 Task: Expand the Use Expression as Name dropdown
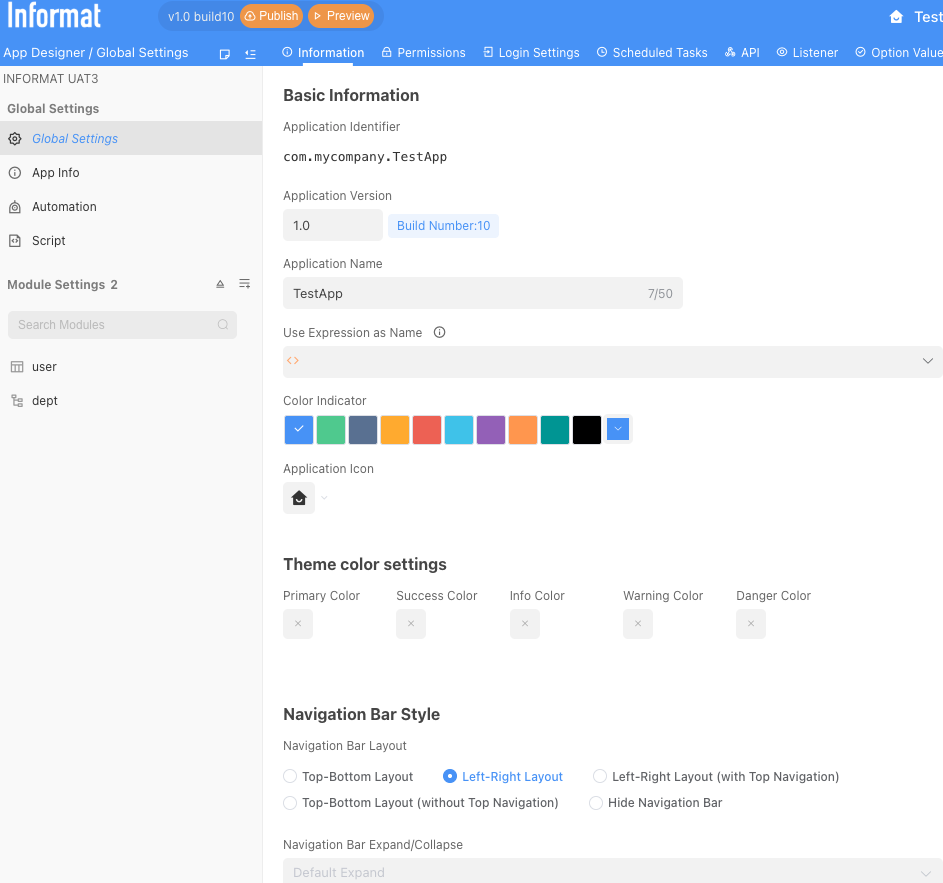coord(927,361)
